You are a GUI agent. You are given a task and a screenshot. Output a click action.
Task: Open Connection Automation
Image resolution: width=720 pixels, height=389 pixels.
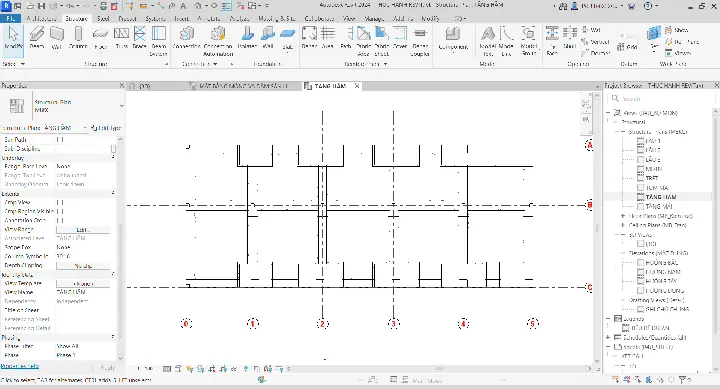point(218,40)
